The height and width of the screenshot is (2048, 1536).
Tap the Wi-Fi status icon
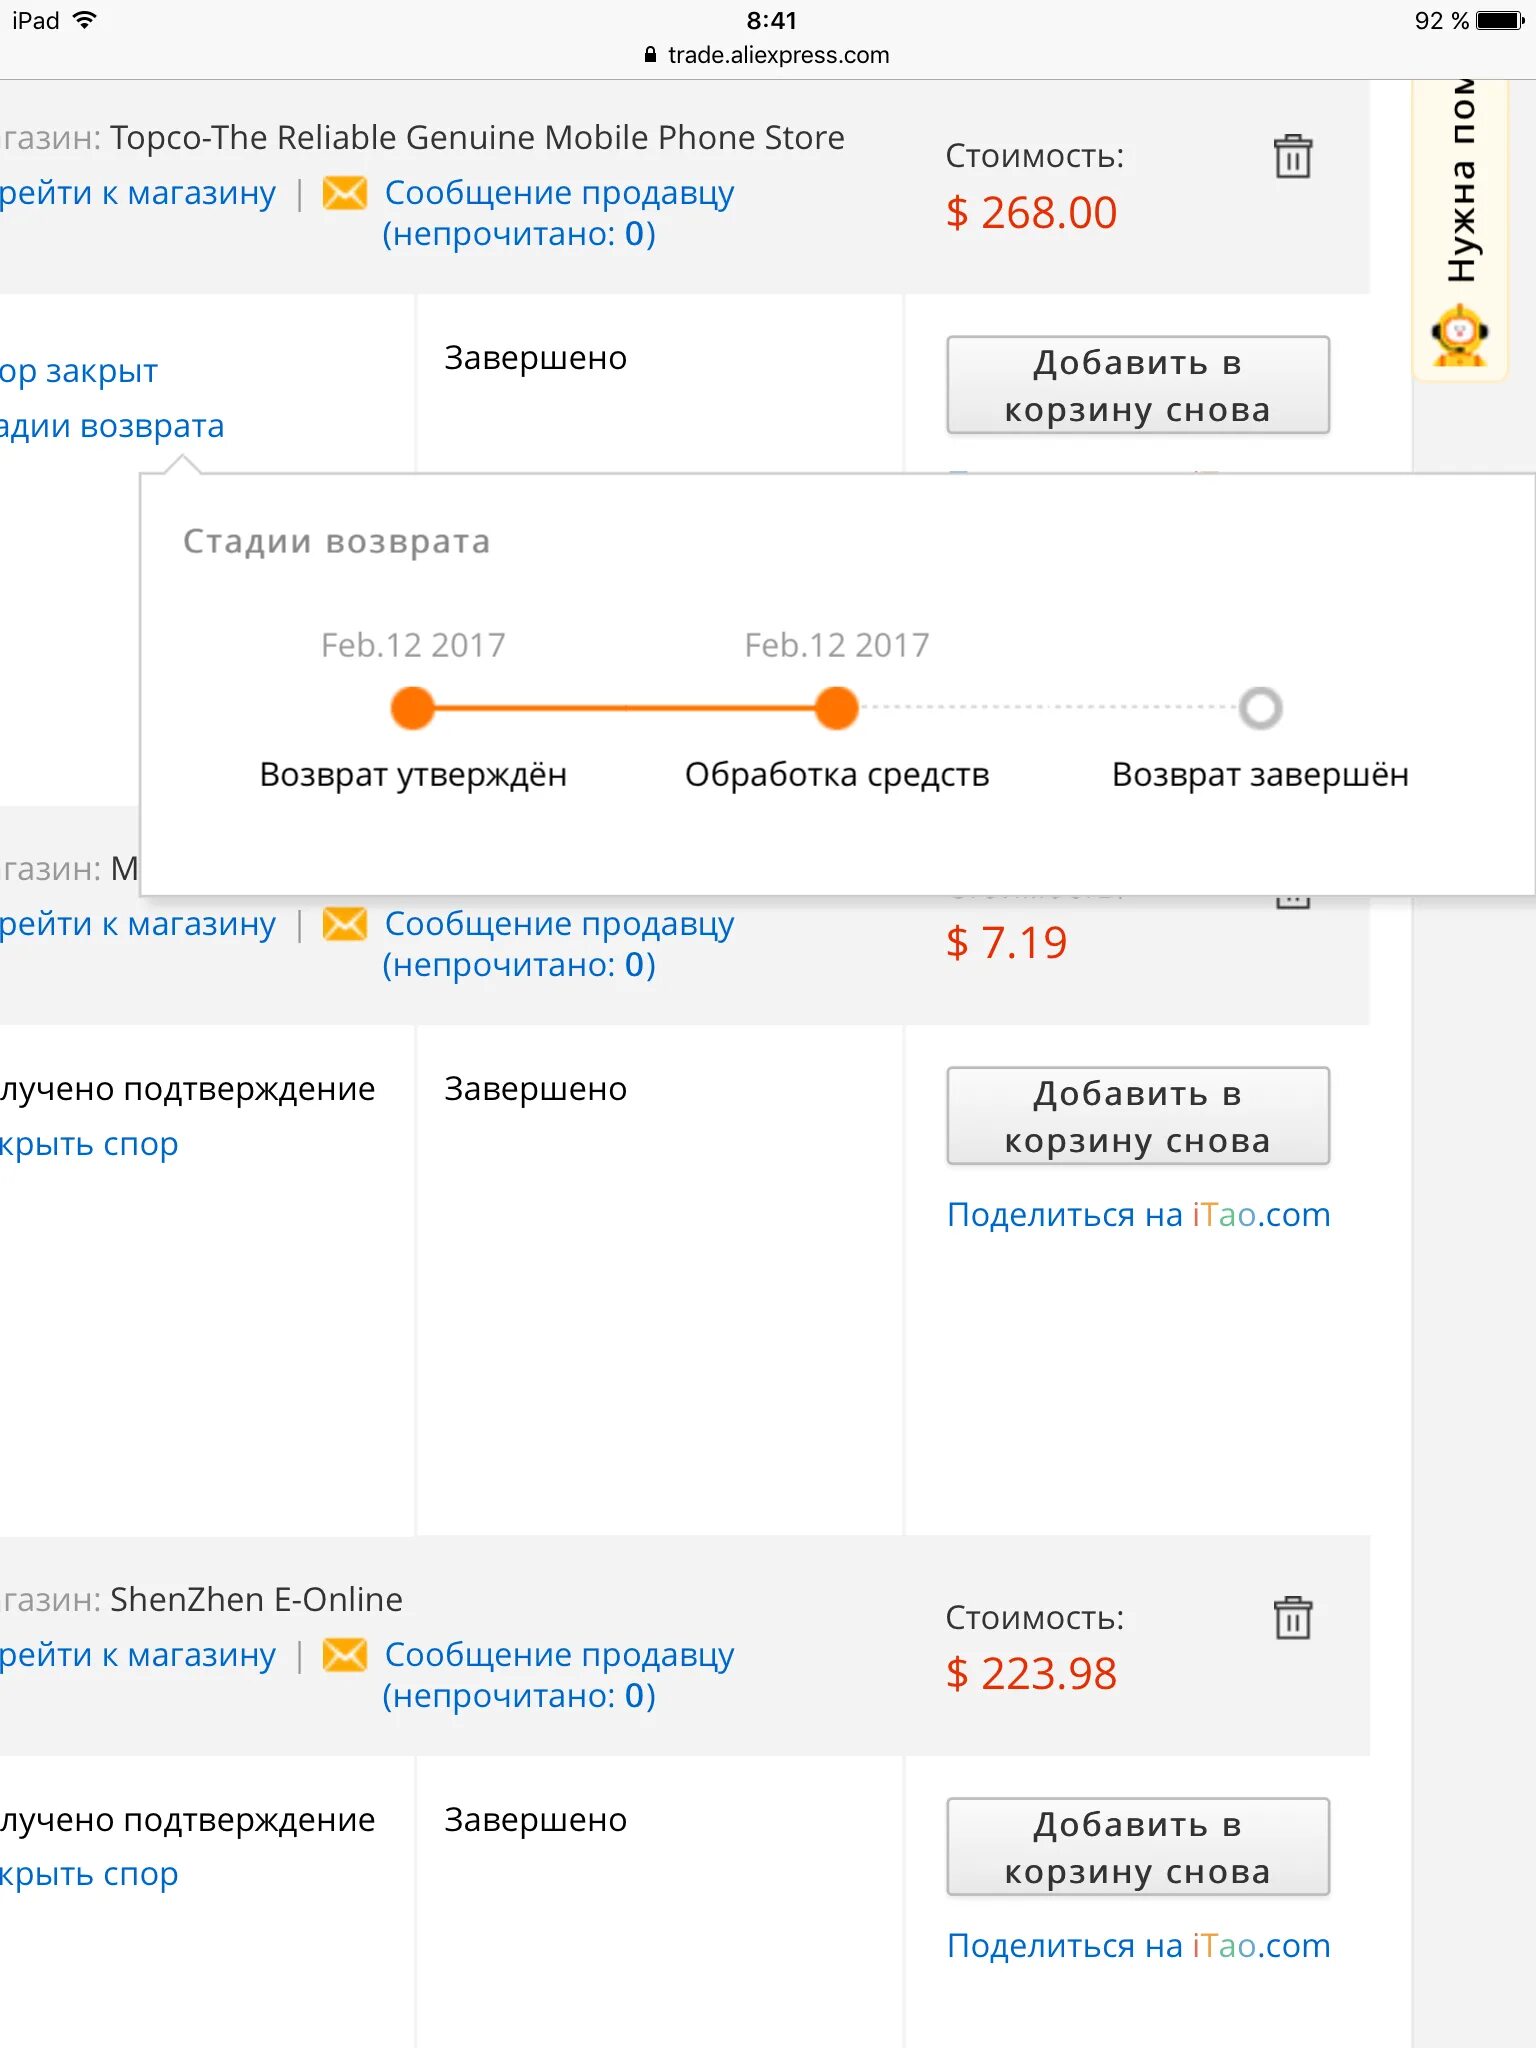click(x=85, y=20)
